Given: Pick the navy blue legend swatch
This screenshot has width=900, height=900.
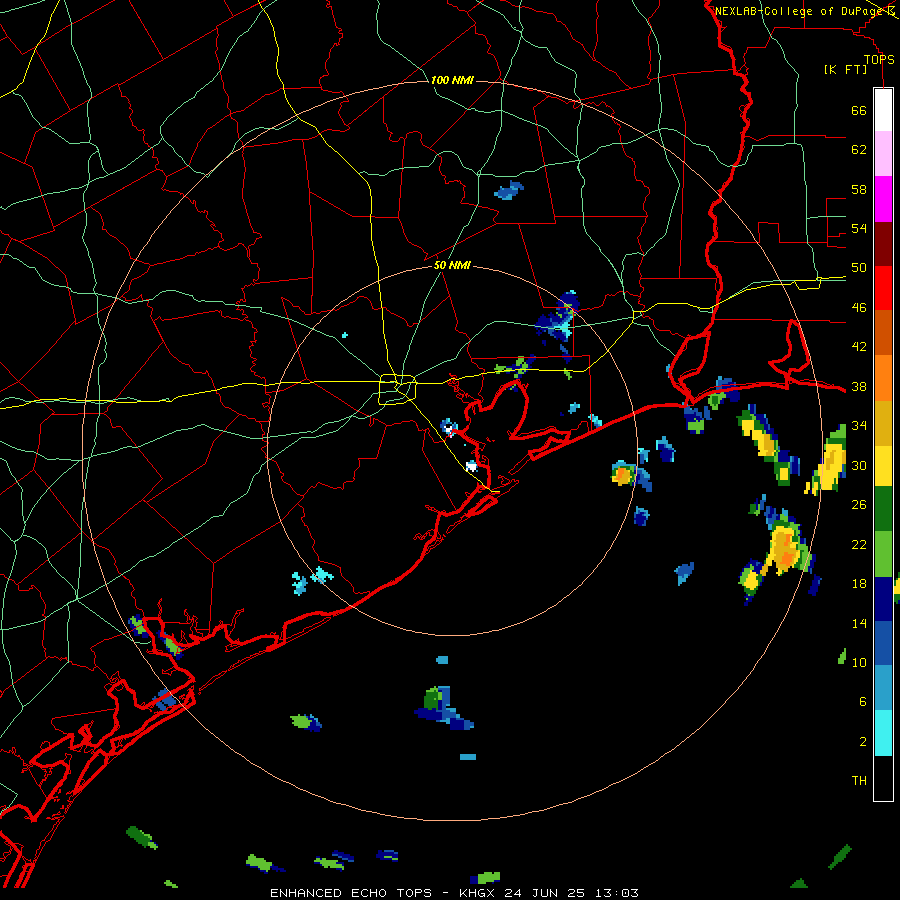Looking at the screenshot, I should (883, 599).
